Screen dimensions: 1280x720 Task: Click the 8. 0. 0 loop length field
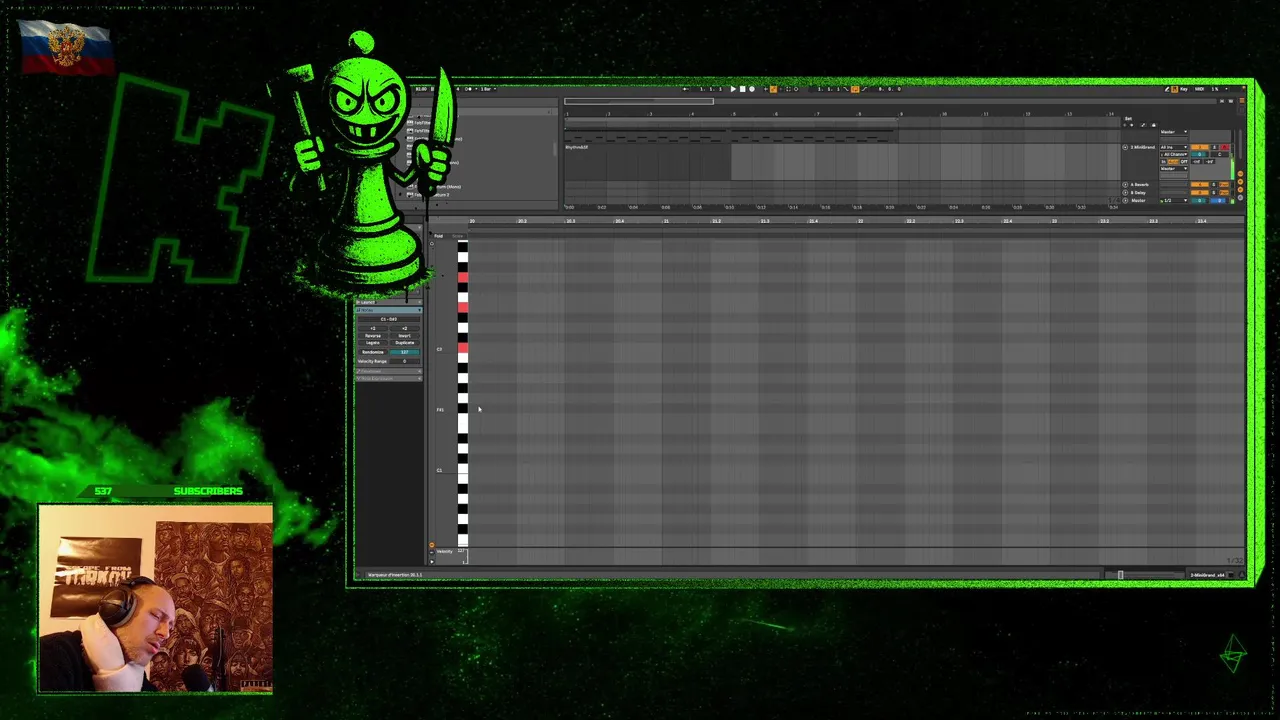890,89
